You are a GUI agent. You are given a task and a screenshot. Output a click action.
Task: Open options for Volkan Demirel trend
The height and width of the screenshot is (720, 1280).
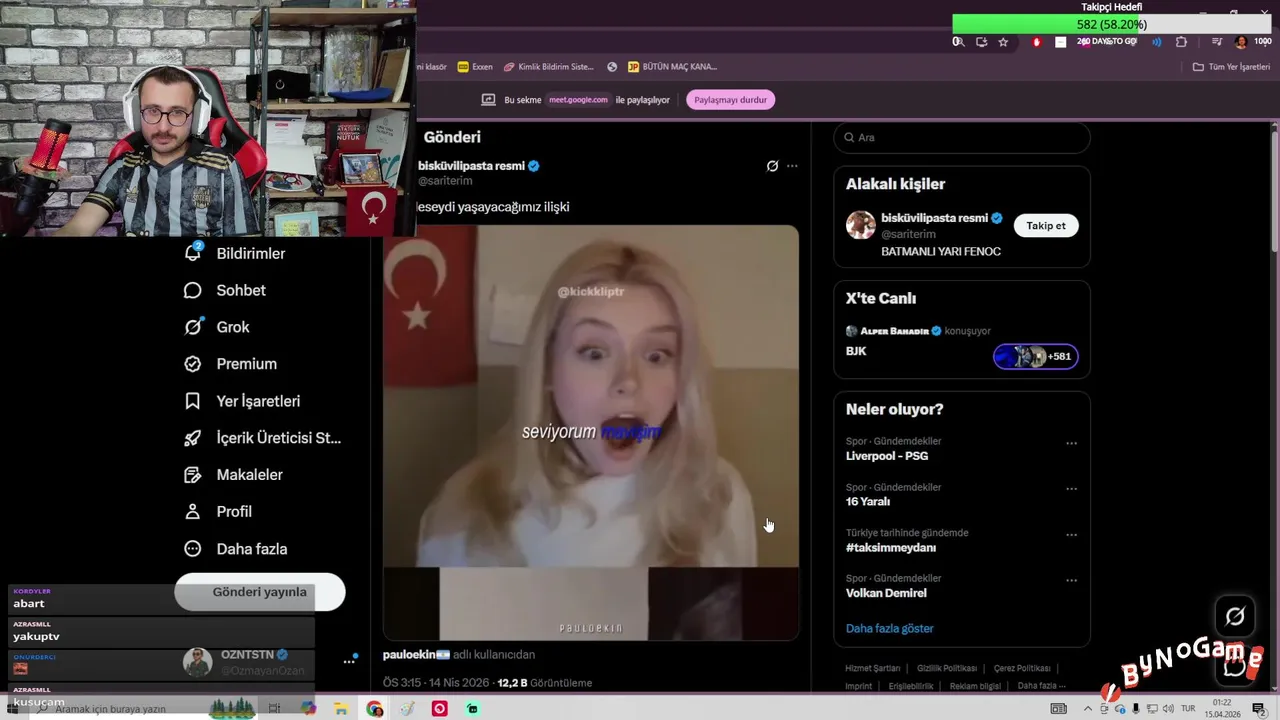coord(1071,580)
